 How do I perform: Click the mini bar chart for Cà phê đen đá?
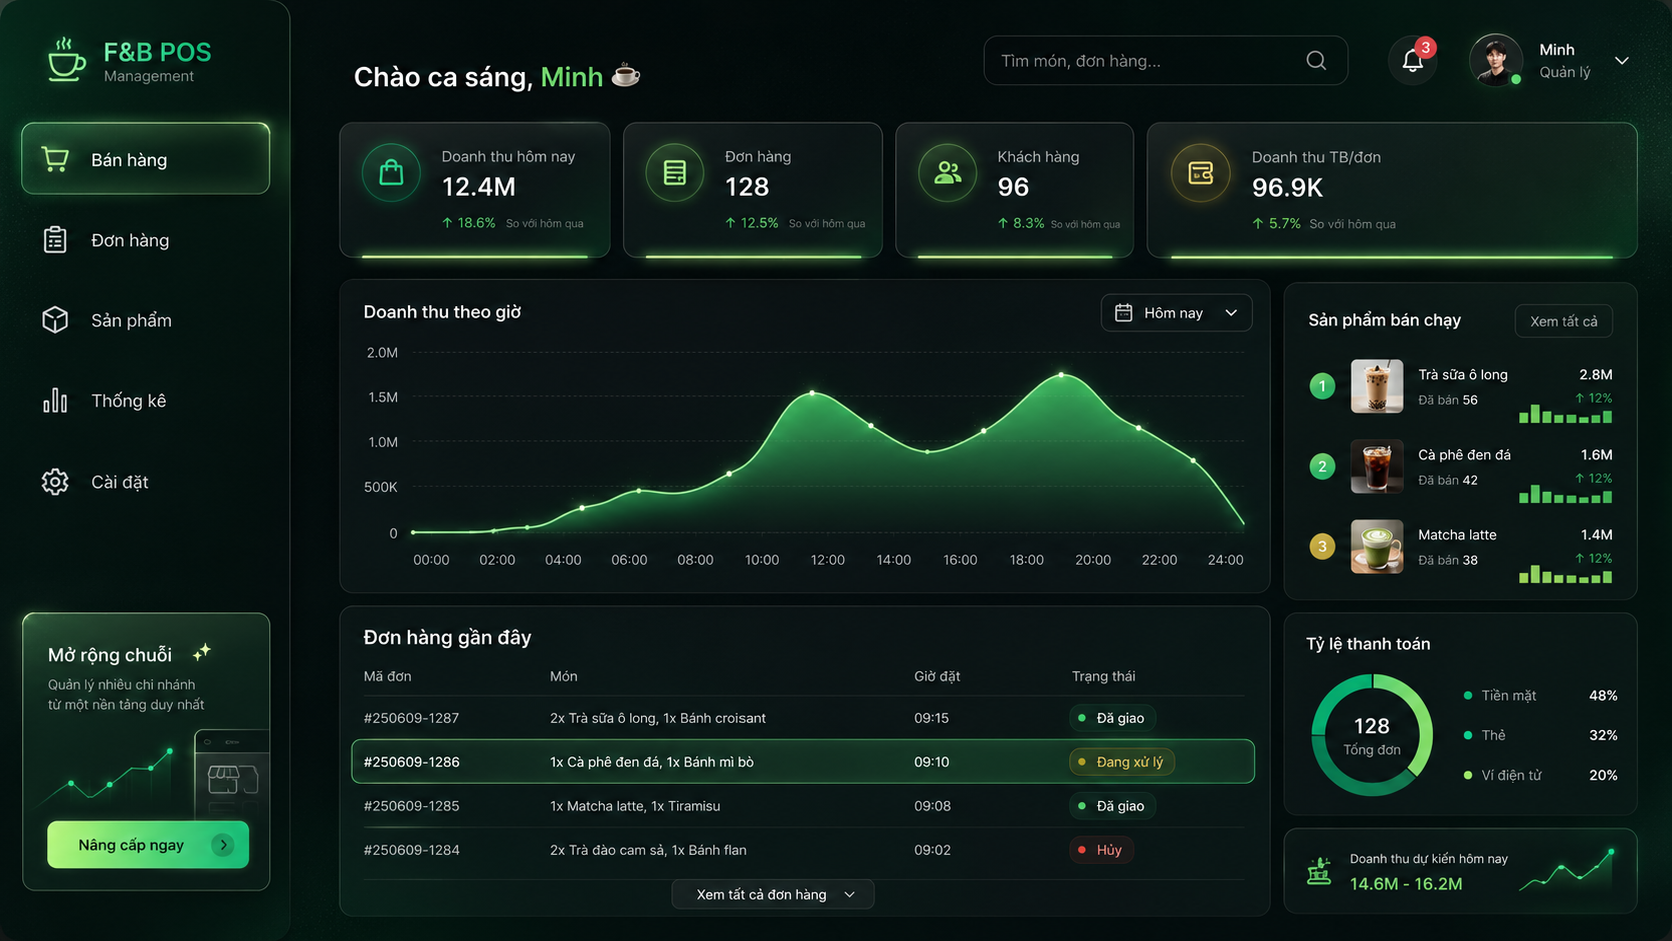click(x=1565, y=494)
